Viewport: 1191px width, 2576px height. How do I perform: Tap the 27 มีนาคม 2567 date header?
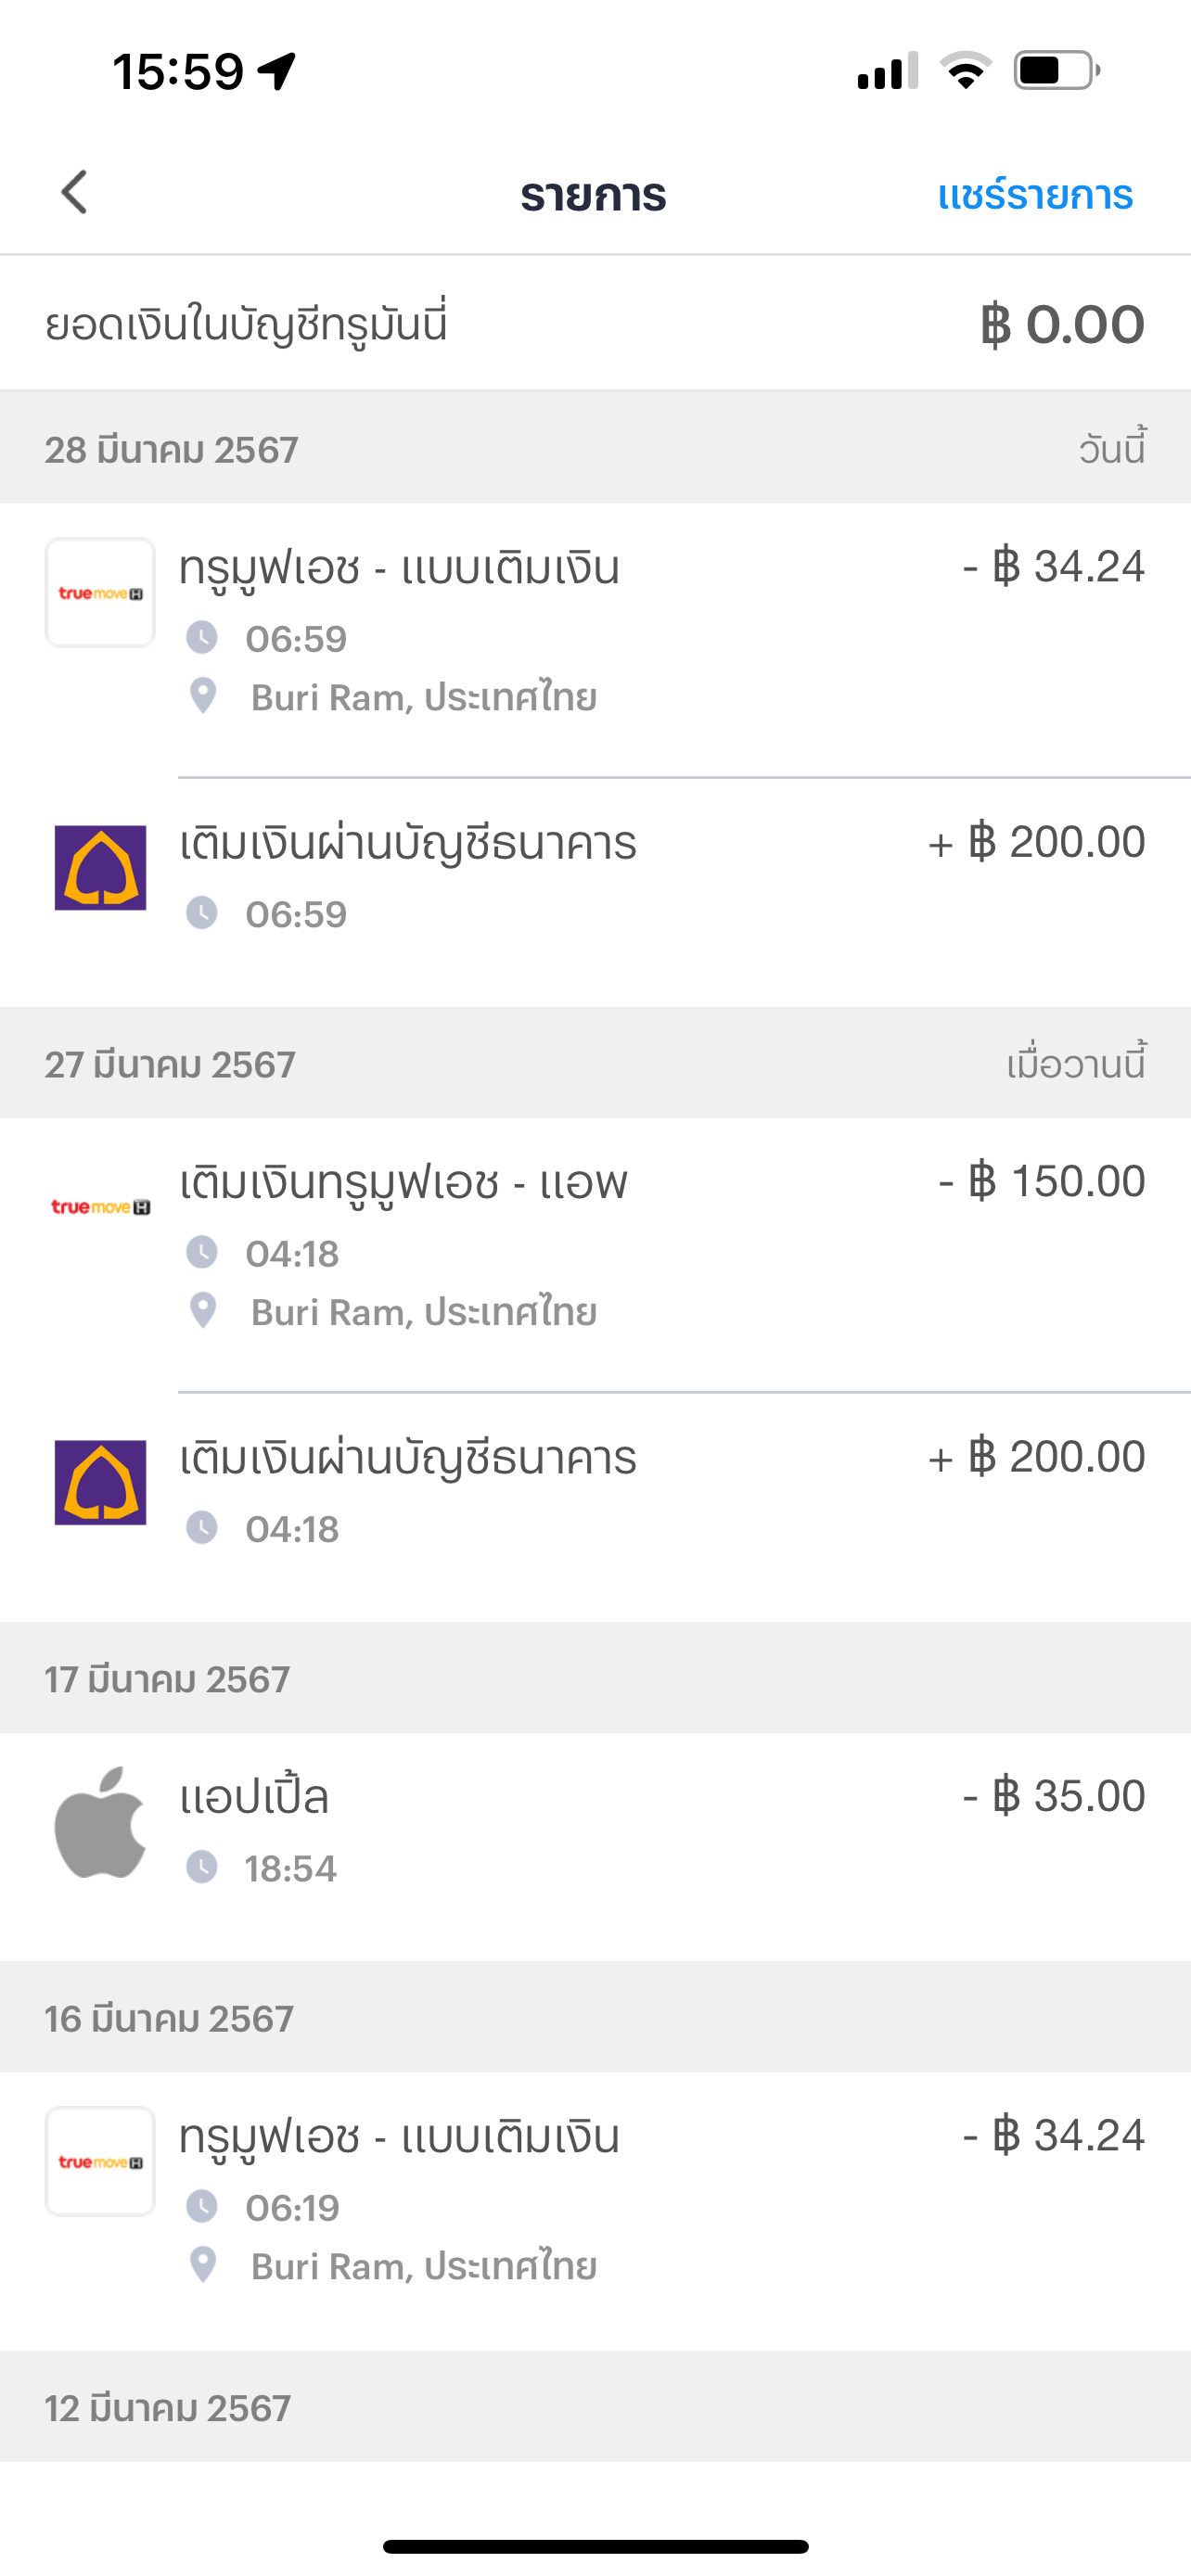pos(170,1065)
